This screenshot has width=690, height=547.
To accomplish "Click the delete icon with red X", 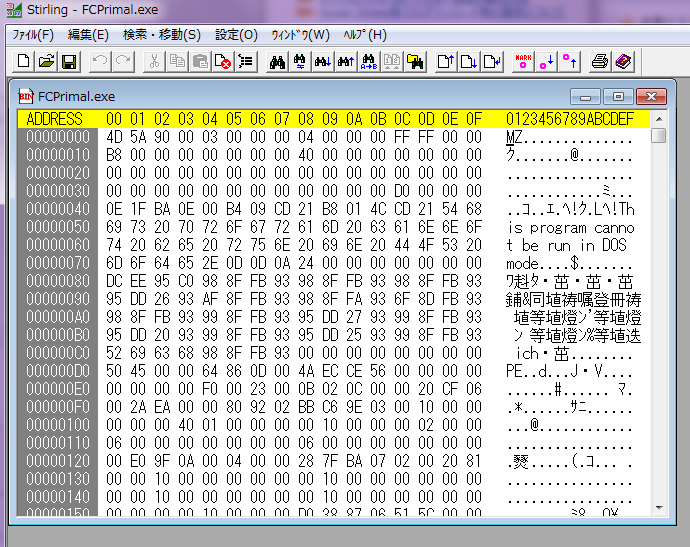I will (223, 62).
